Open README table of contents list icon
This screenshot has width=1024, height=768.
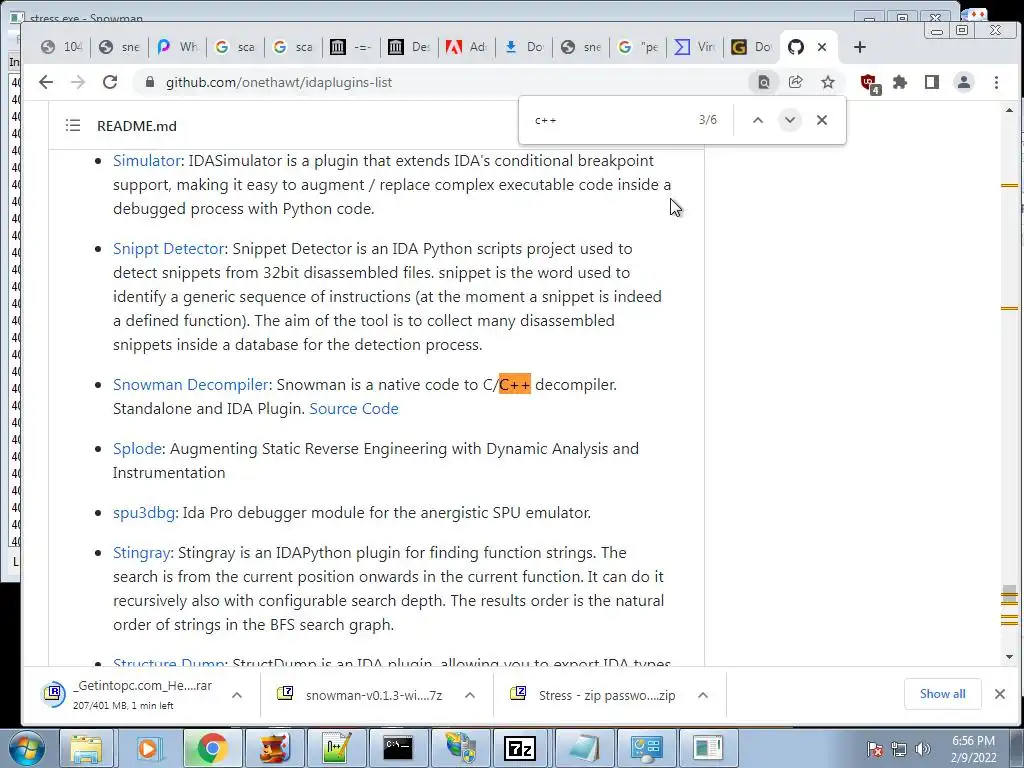point(73,125)
